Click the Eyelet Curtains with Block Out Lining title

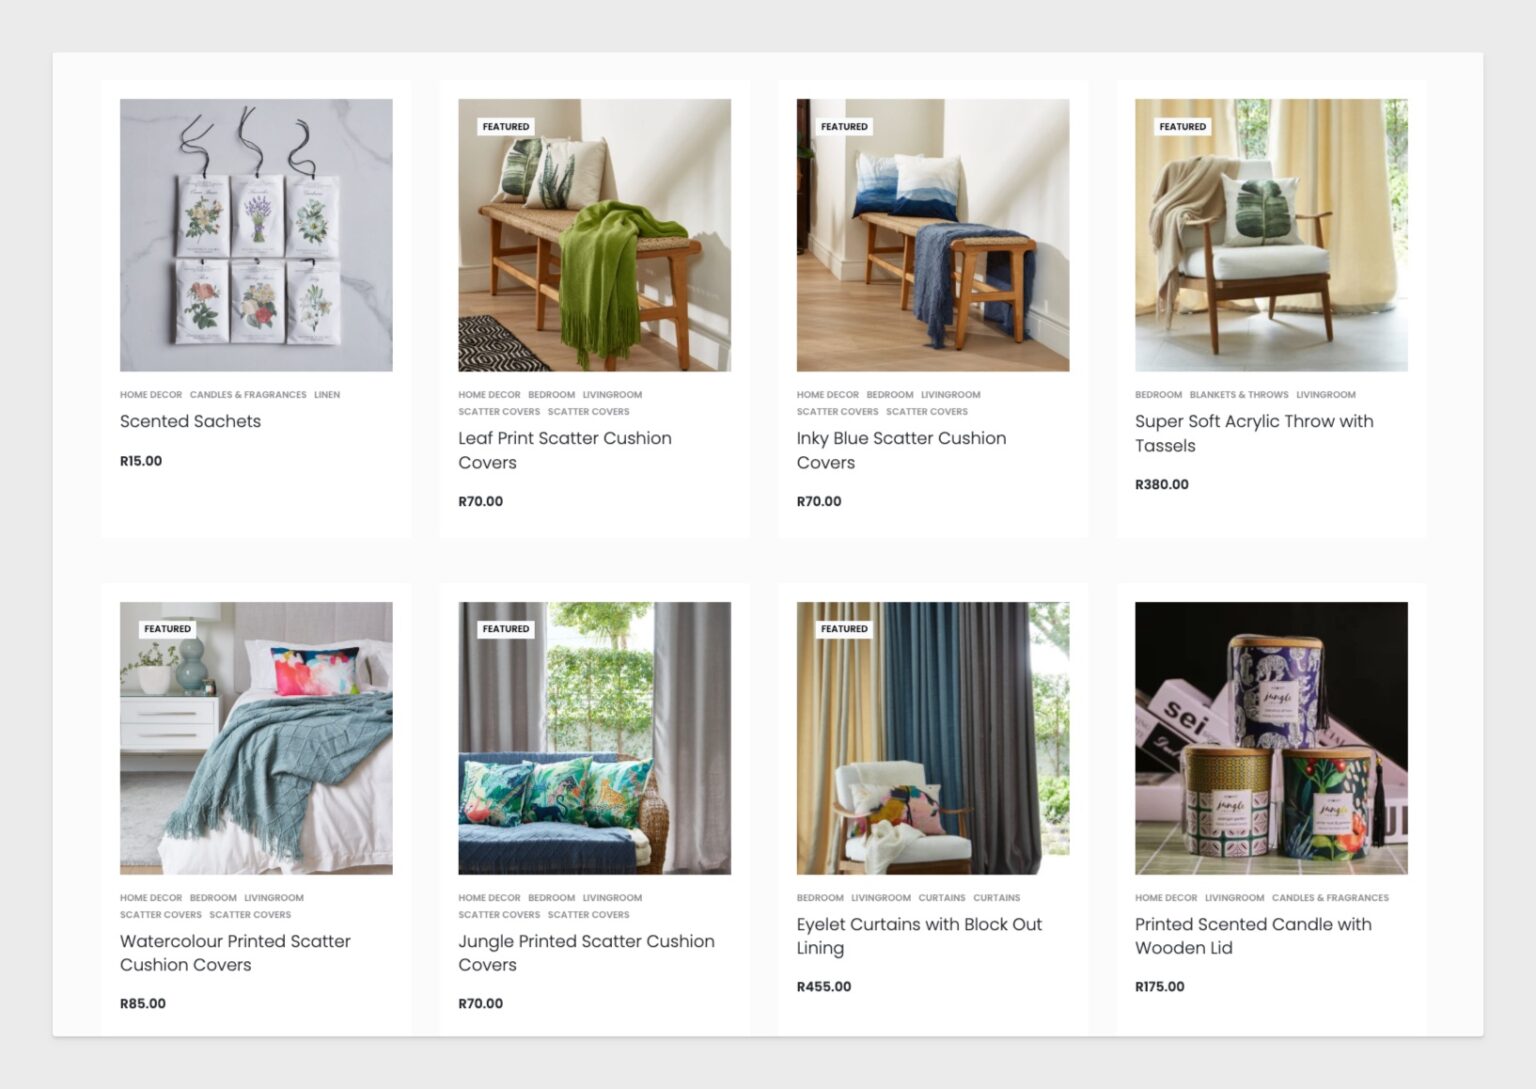click(919, 936)
